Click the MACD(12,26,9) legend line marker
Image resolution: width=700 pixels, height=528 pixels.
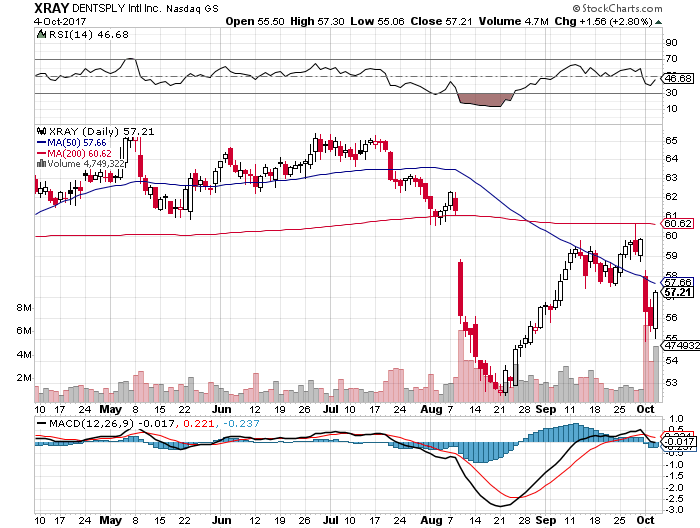pyautogui.click(x=41, y=423)
